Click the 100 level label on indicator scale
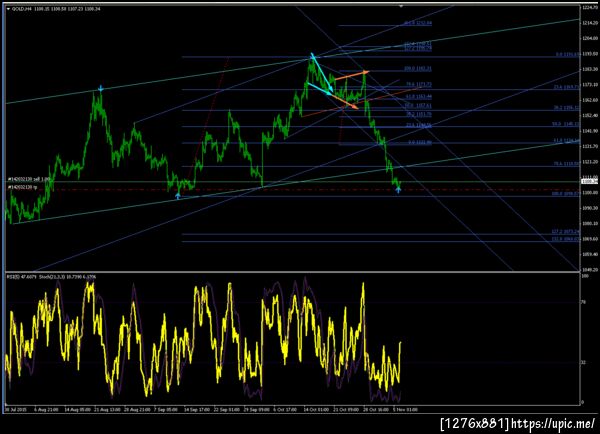The image size is (600, 434). tap(584, 276)
